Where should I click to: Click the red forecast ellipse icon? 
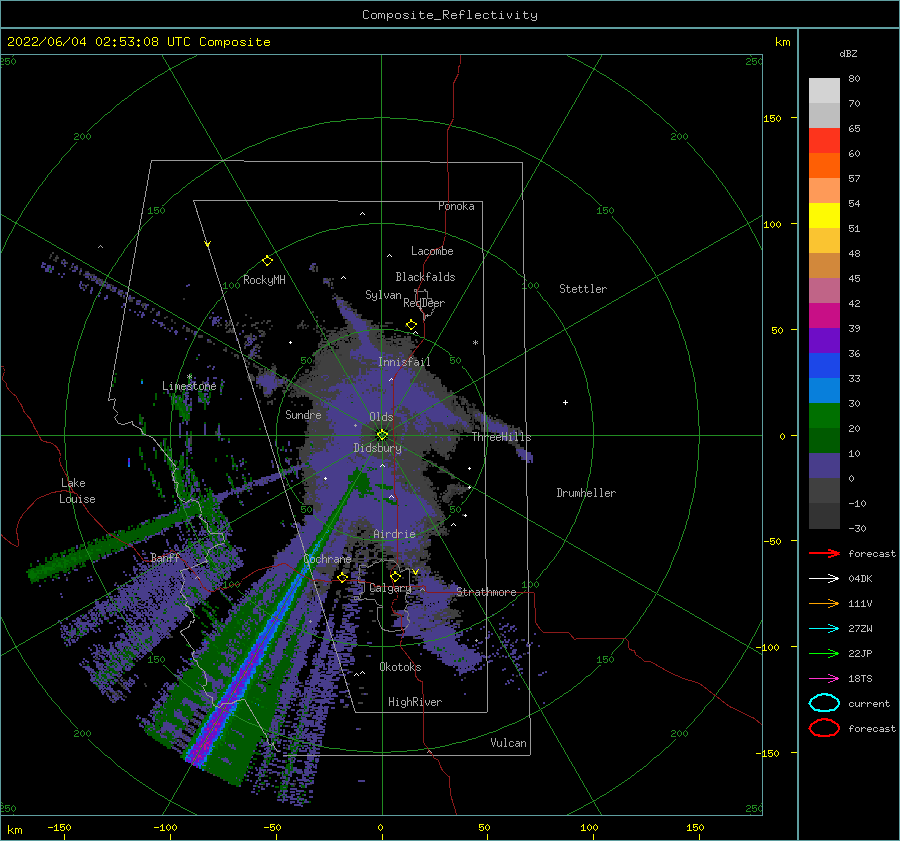coord(824,728)
